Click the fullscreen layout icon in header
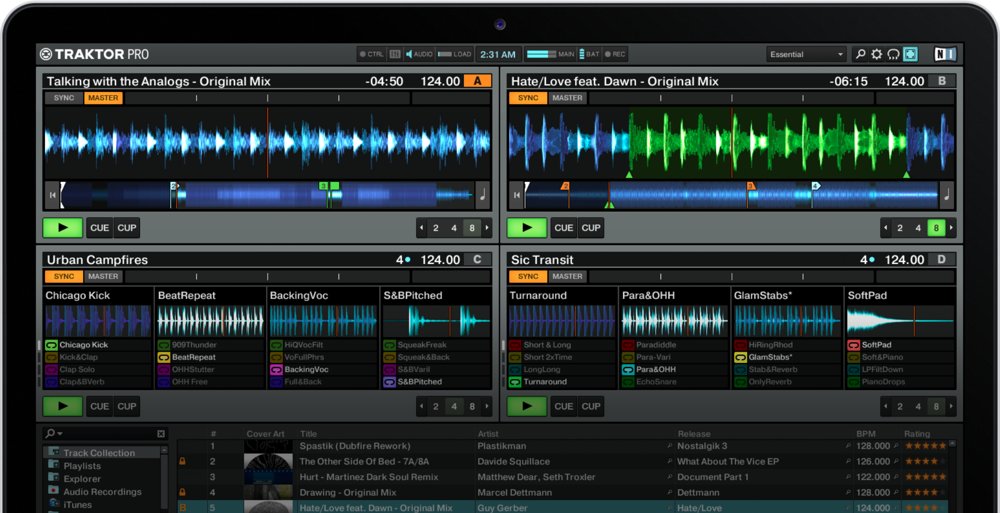Image resolution: width=1000 pixels, height=513 pixels. (910, 54)
